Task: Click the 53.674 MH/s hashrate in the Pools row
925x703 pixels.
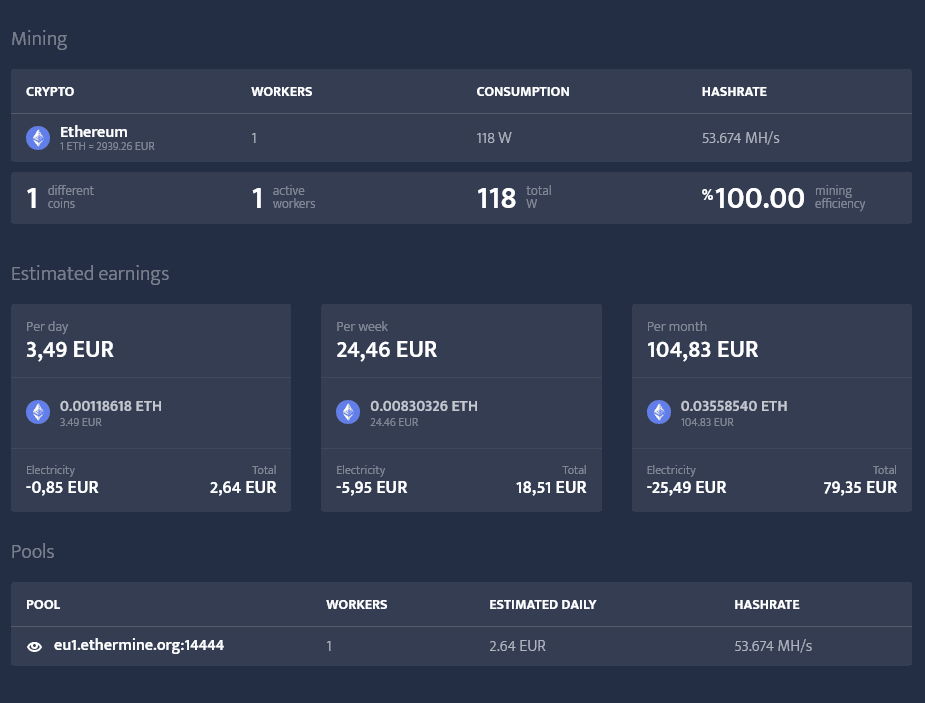Action: (773, 646)
